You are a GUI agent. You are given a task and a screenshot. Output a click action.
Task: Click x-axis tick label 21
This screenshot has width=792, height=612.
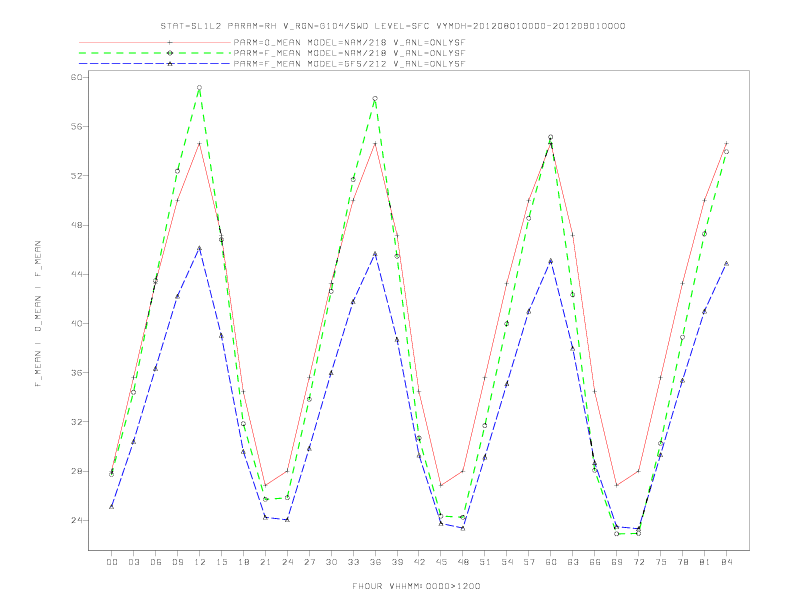pyautogui.click(x=266, y=562)
